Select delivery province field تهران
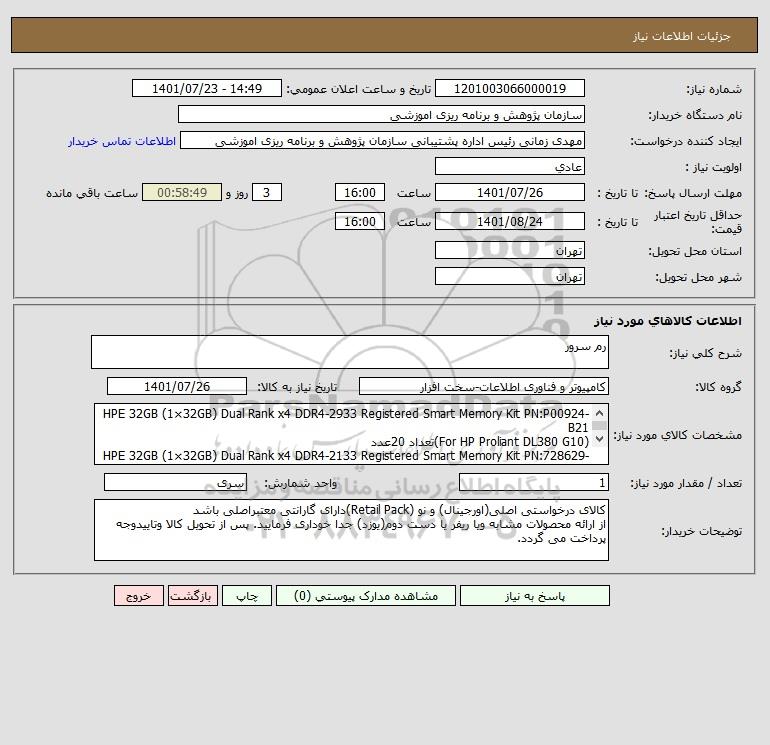Viewport: 770px width, 745px height. click(x=510, y=250)
